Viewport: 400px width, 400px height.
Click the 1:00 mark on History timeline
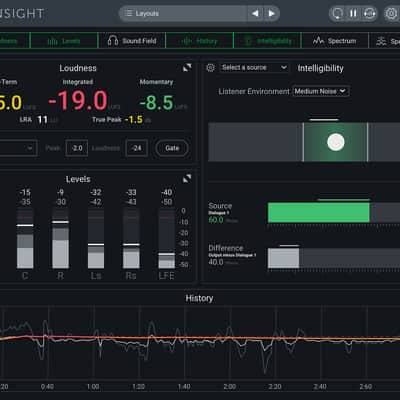pyautogui.click(x=93, y=387)
